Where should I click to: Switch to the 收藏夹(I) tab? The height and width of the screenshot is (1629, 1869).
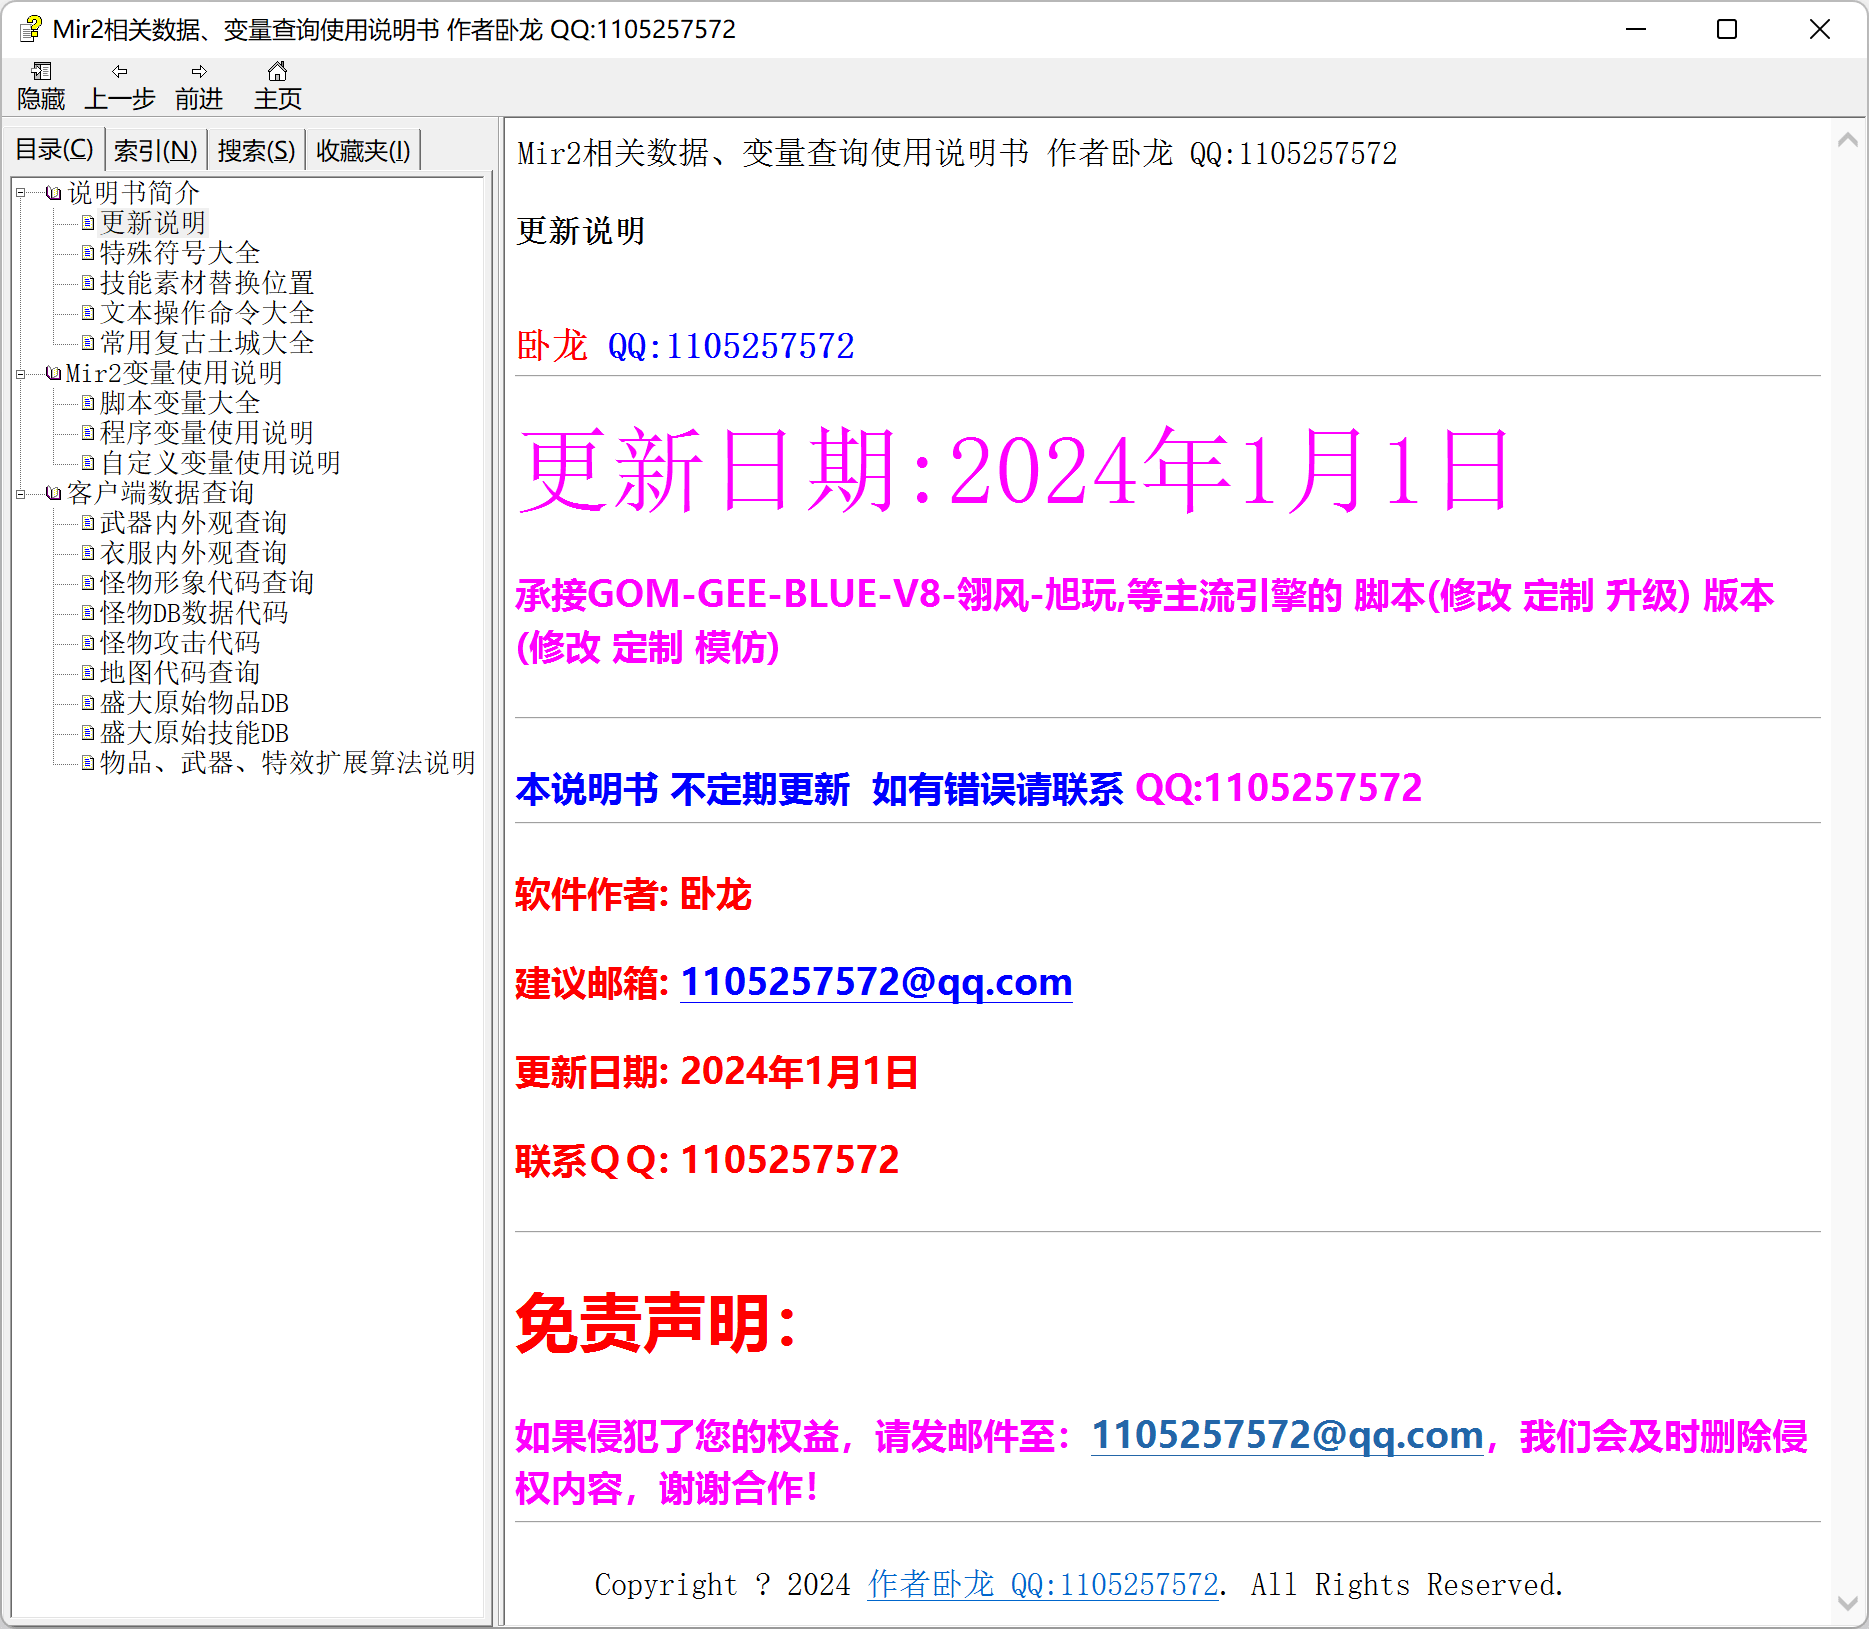[363, 151]
